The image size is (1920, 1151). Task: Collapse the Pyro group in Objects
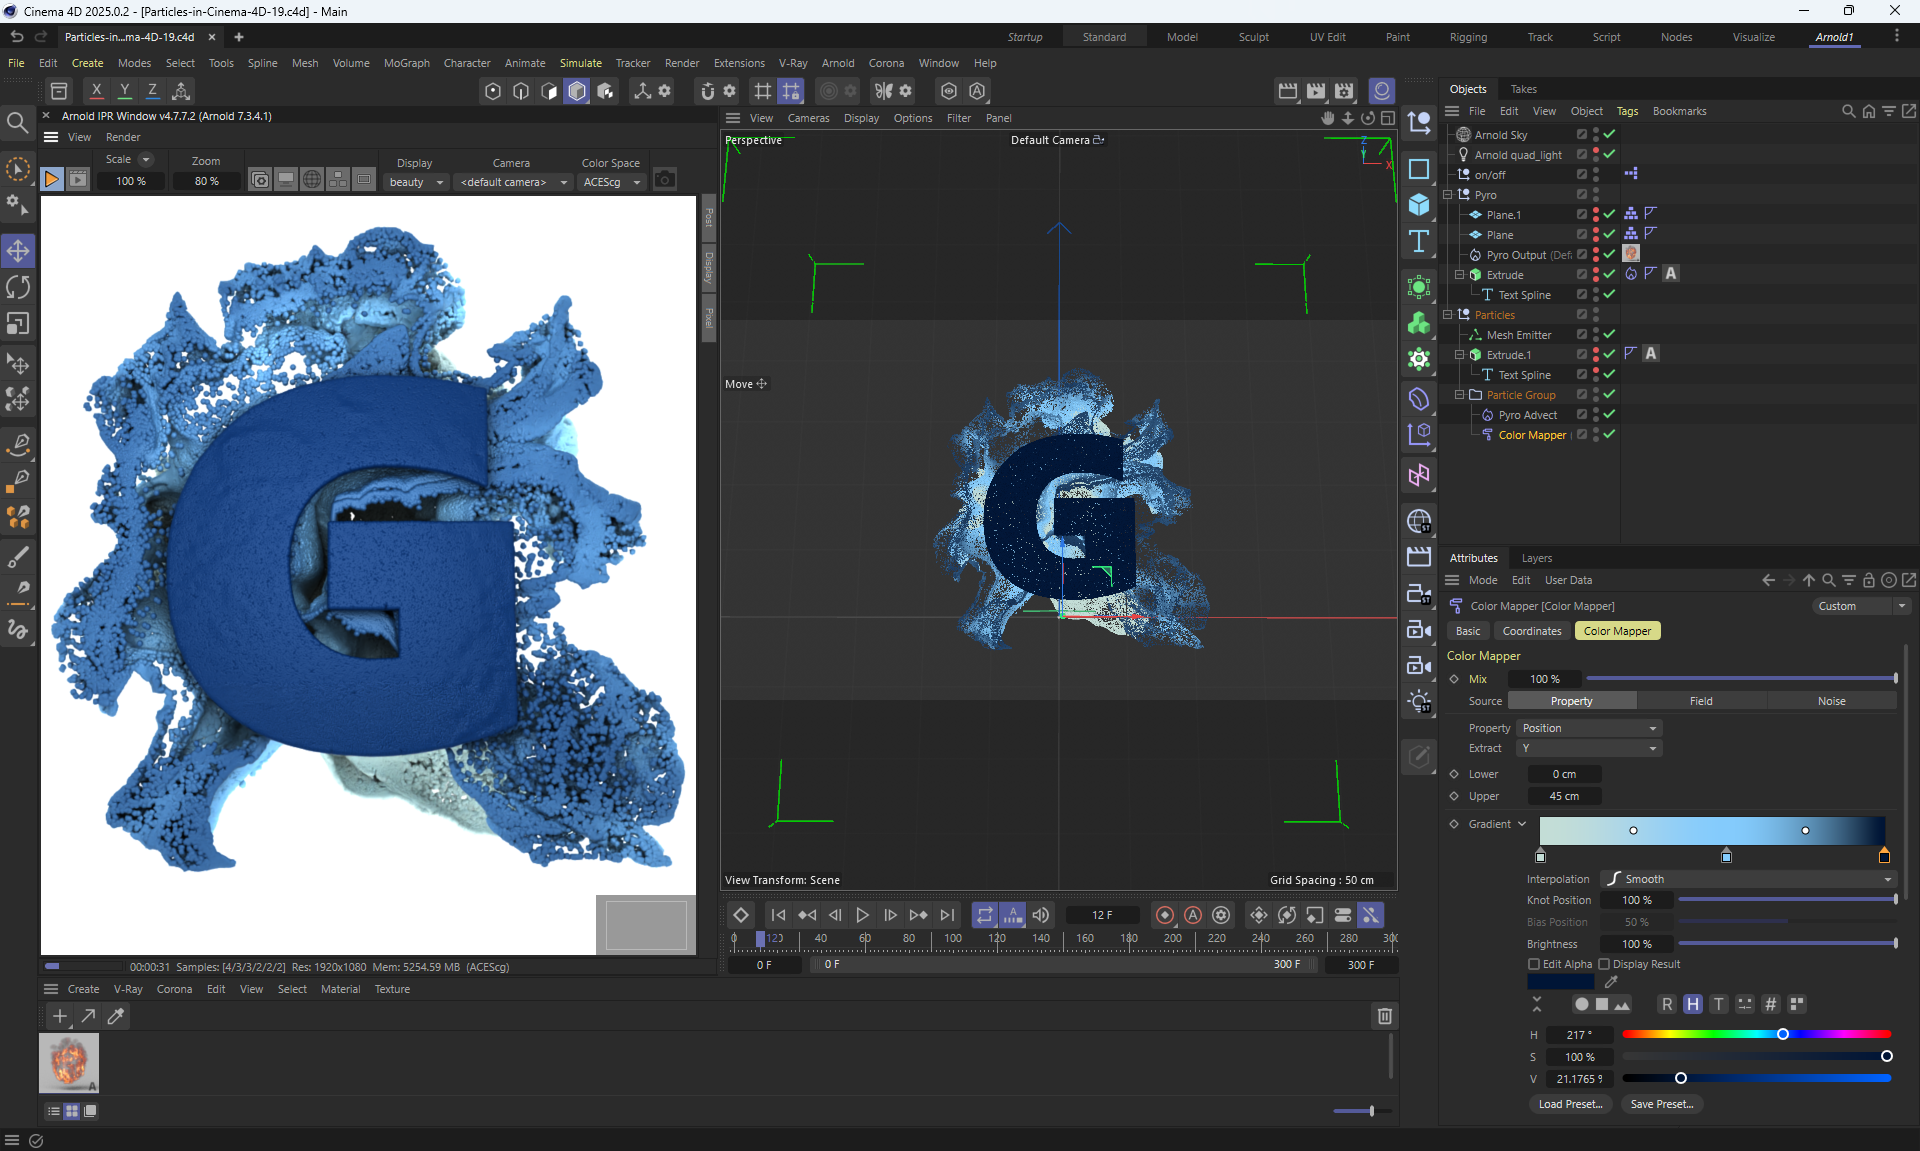(1448, 195)
